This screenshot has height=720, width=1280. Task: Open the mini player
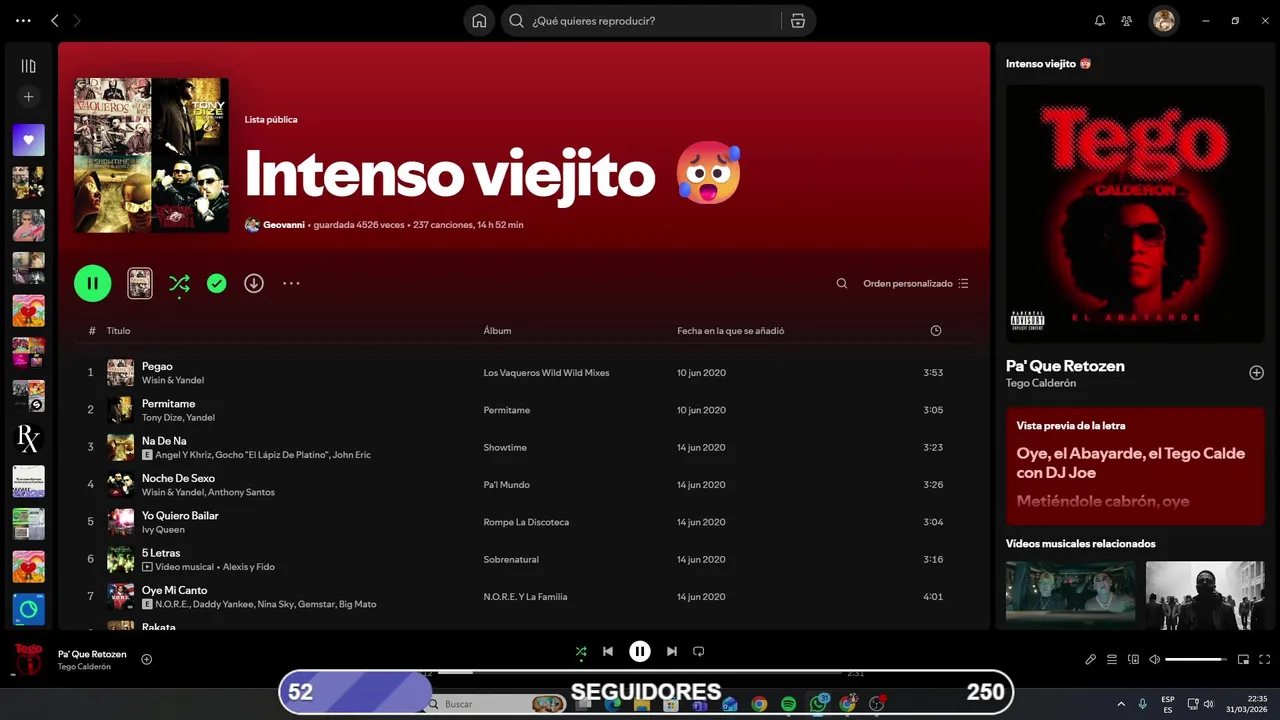point(1243,660)
